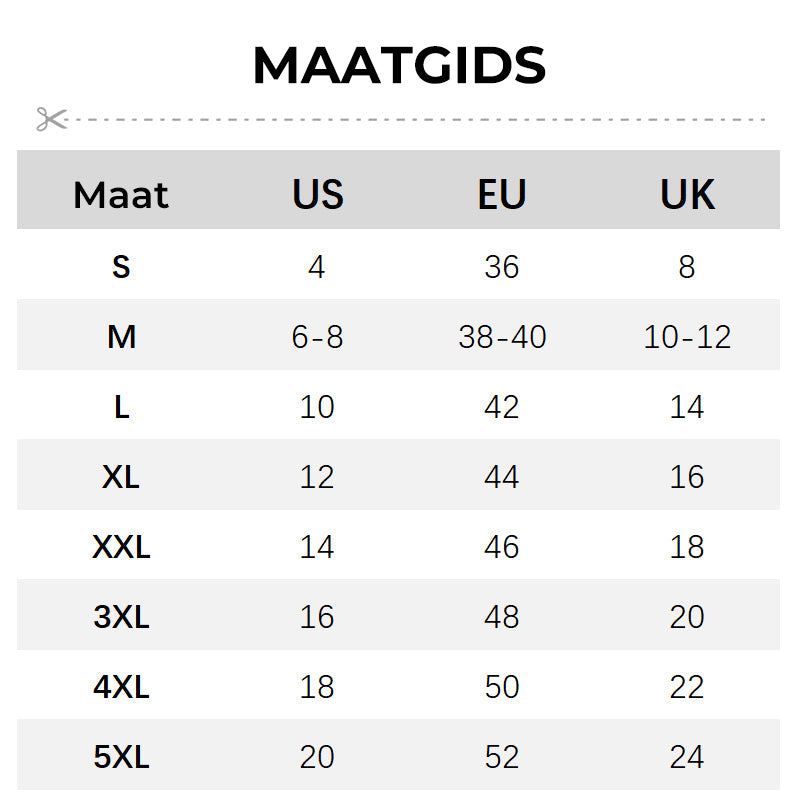800x800 pixels.
Task: Click size M row label
Action: pos(121,337)
